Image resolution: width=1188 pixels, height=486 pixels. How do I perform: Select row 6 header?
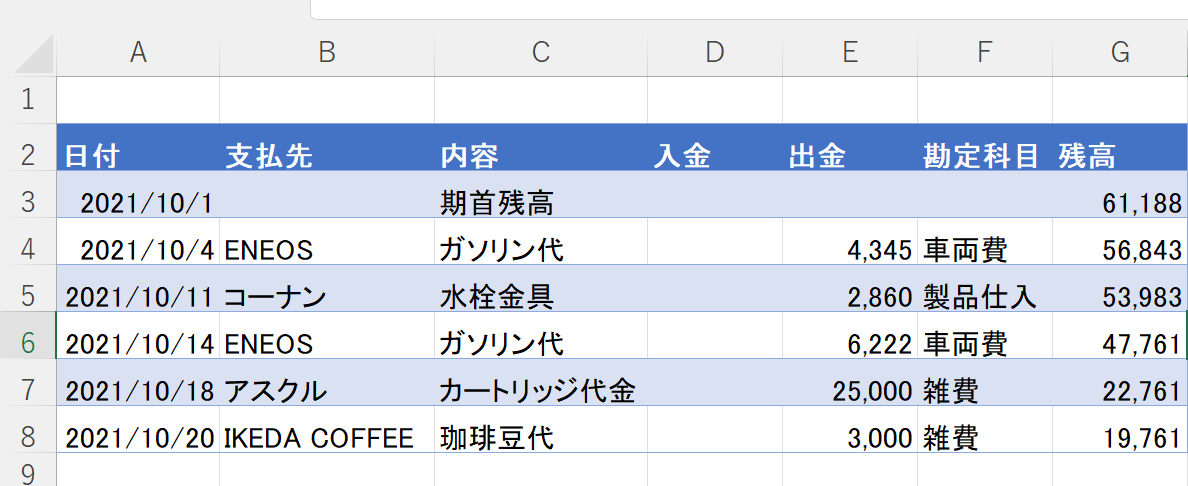click(x=28, y=343)
